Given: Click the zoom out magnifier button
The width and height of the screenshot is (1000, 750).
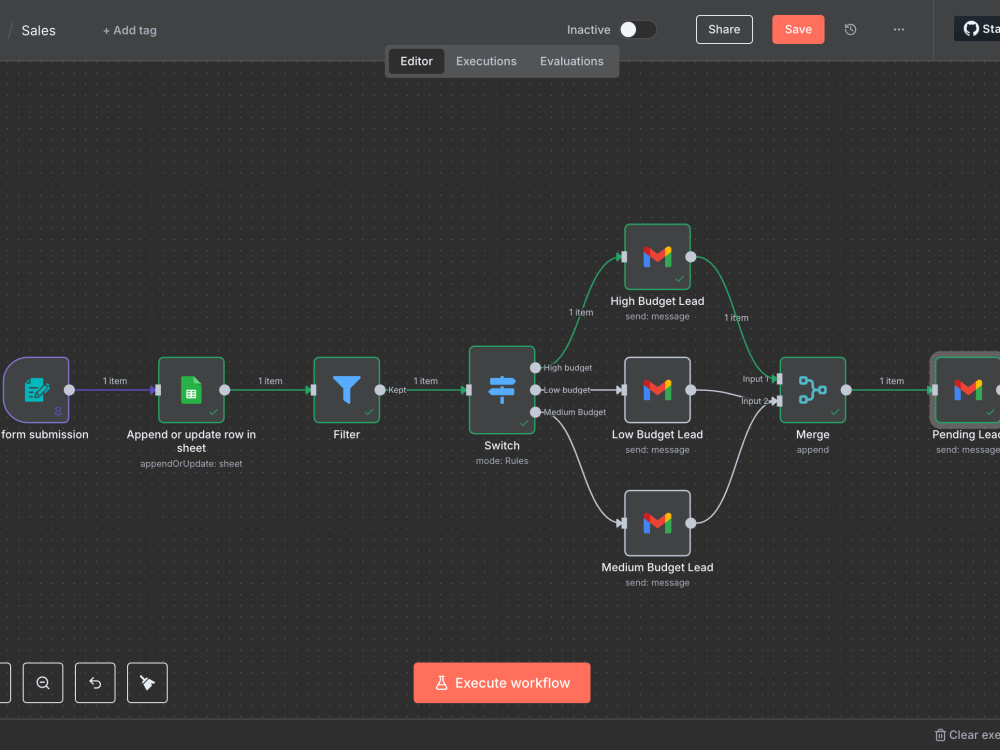Looking at the screenshot, I should 43,682.
